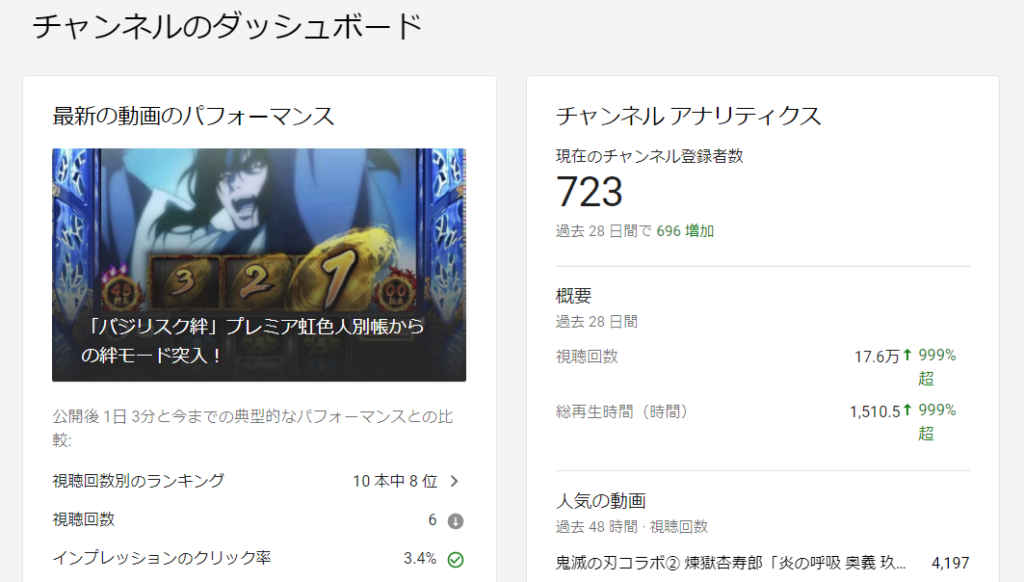Click the チャンネル アナリティクス card heading

click(688, 116)
